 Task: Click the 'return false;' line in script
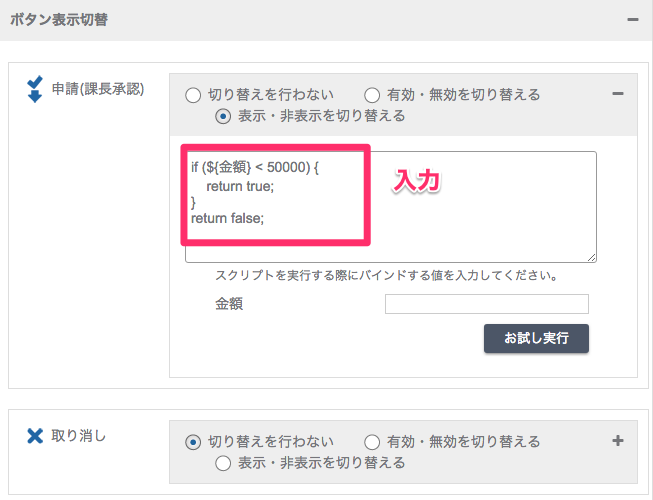227,218
